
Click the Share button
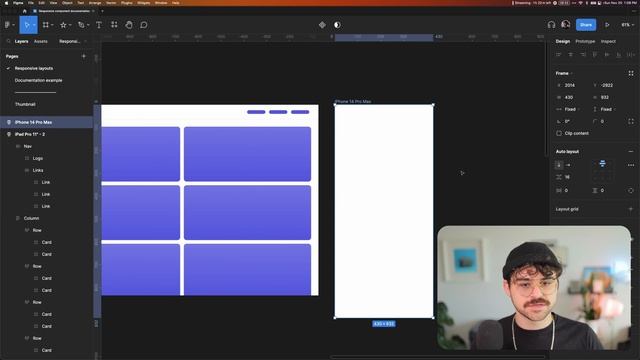coord(586,25)
